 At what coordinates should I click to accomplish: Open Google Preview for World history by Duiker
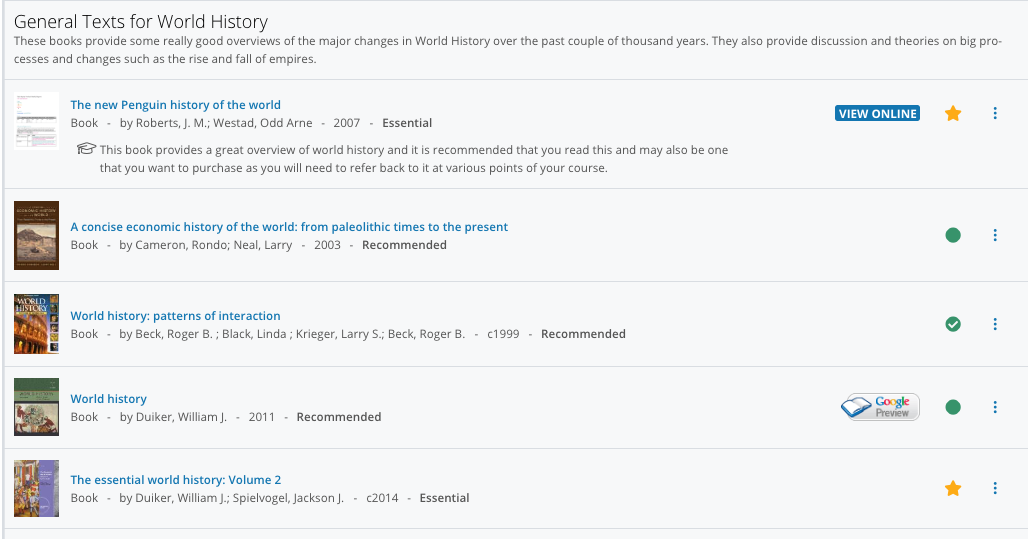coord(880,407)
